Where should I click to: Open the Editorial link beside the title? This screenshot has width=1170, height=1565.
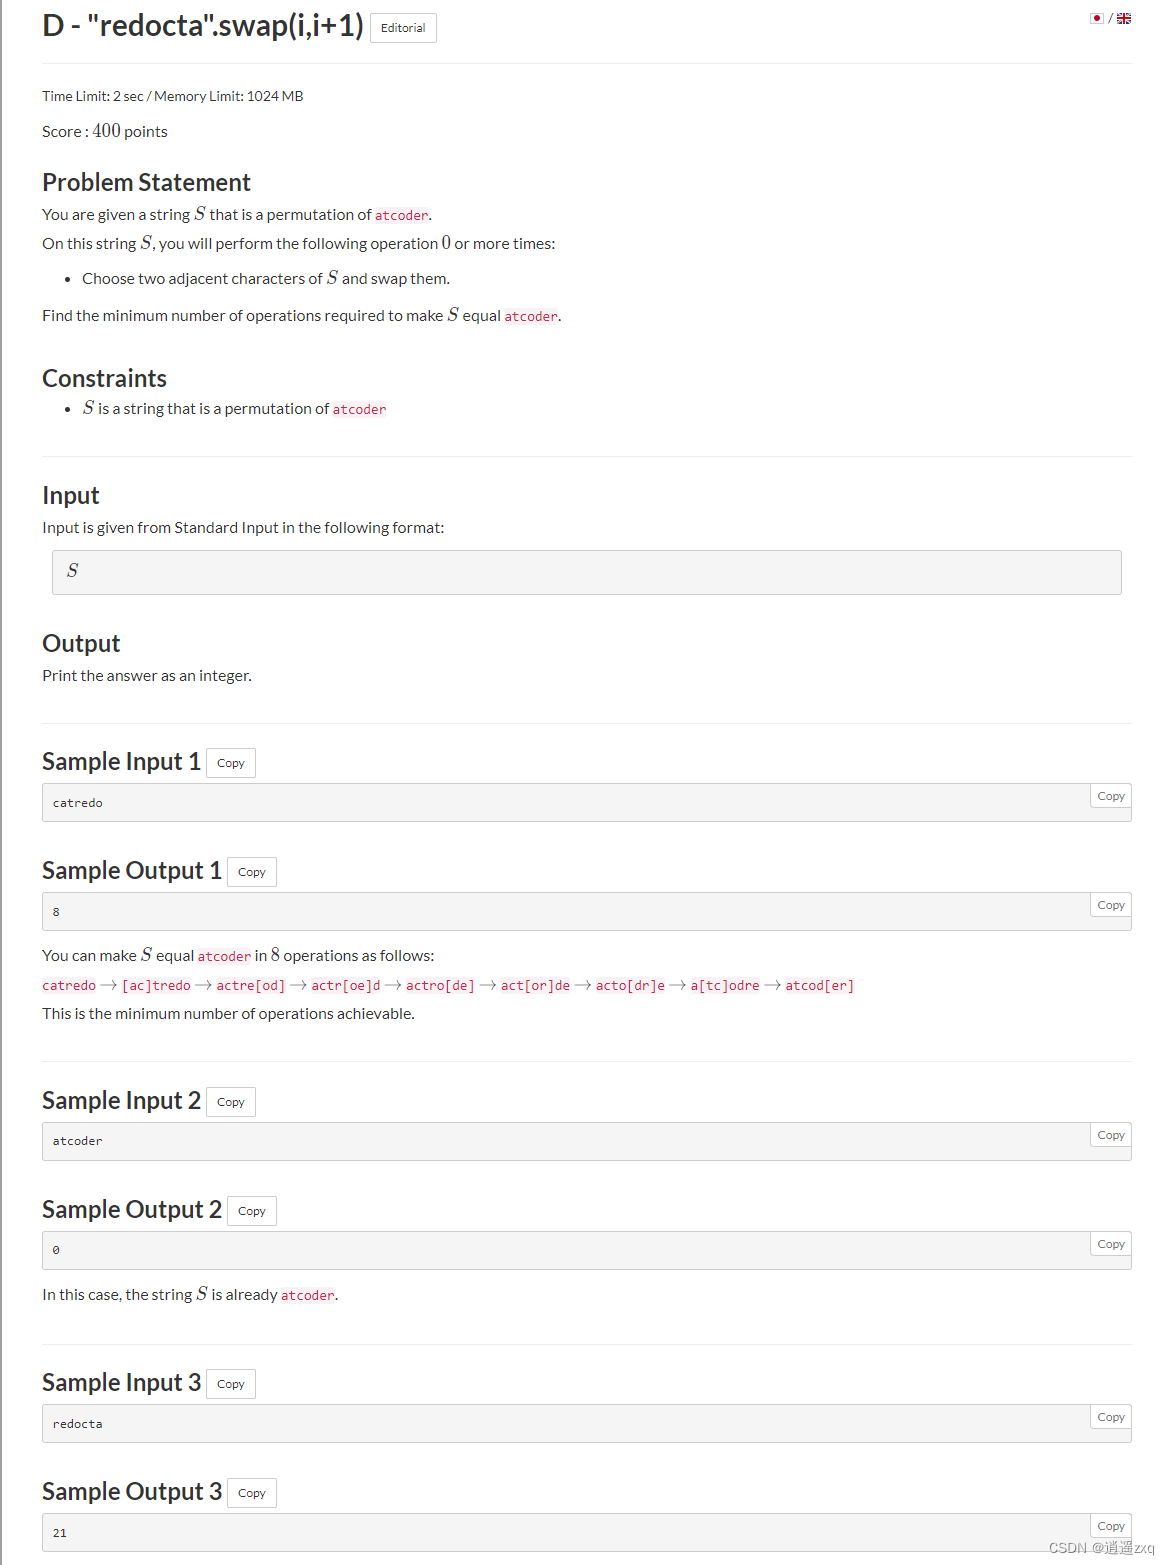(x=403, y=28)
